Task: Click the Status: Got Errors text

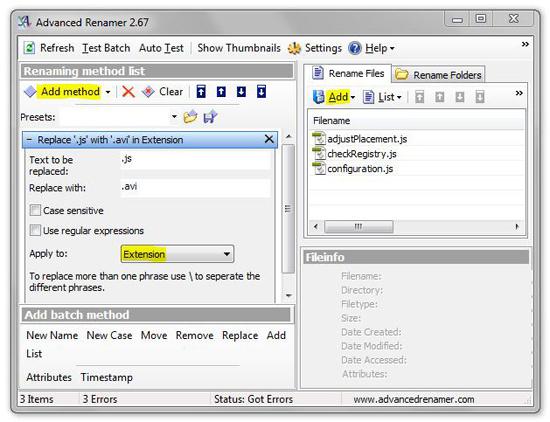Action: click(x=253, y=399)
